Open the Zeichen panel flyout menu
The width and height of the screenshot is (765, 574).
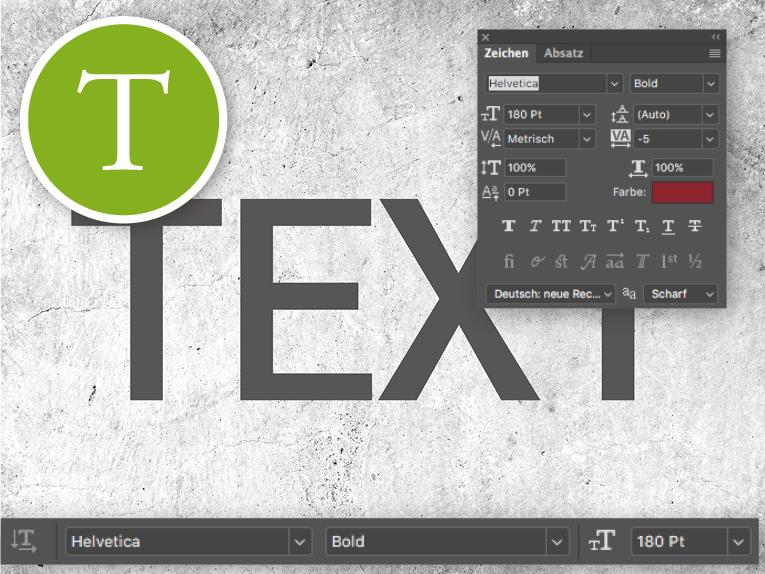coord(714,54)
